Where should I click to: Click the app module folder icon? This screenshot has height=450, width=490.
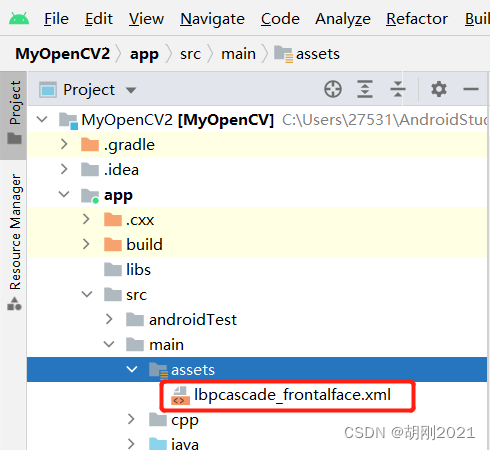[90, 195]
